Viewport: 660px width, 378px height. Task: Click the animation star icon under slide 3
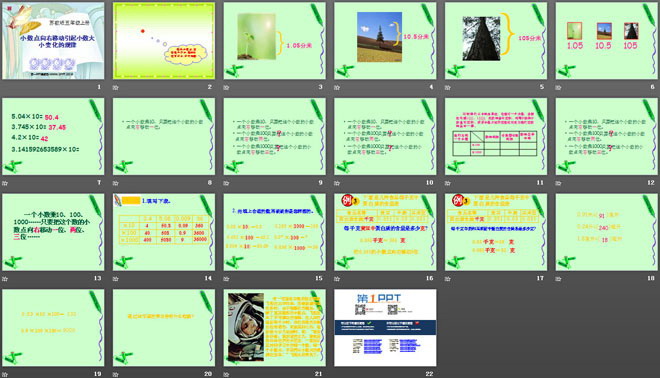(226, 88)
